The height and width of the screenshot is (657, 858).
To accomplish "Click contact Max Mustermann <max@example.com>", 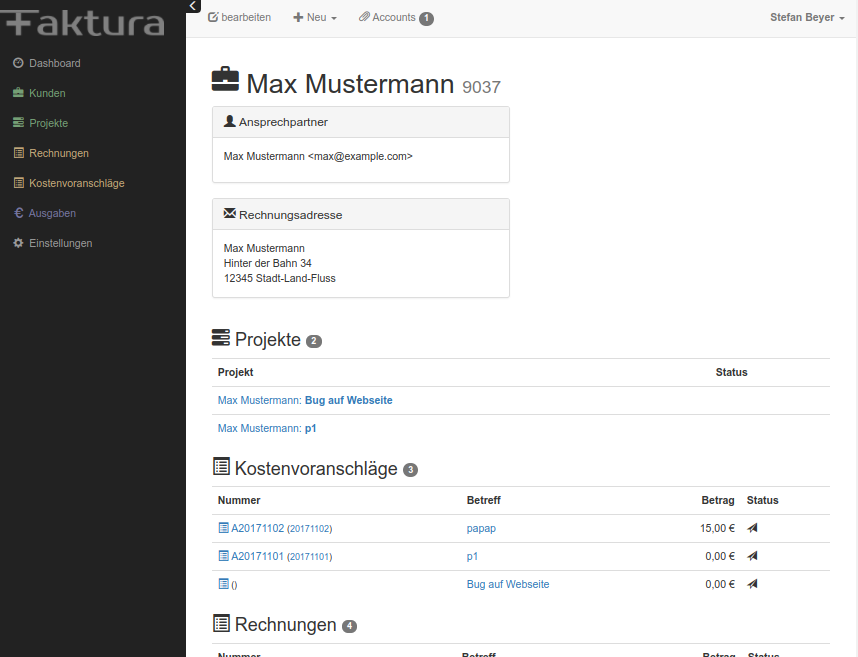I will click(x=318, y=156).
